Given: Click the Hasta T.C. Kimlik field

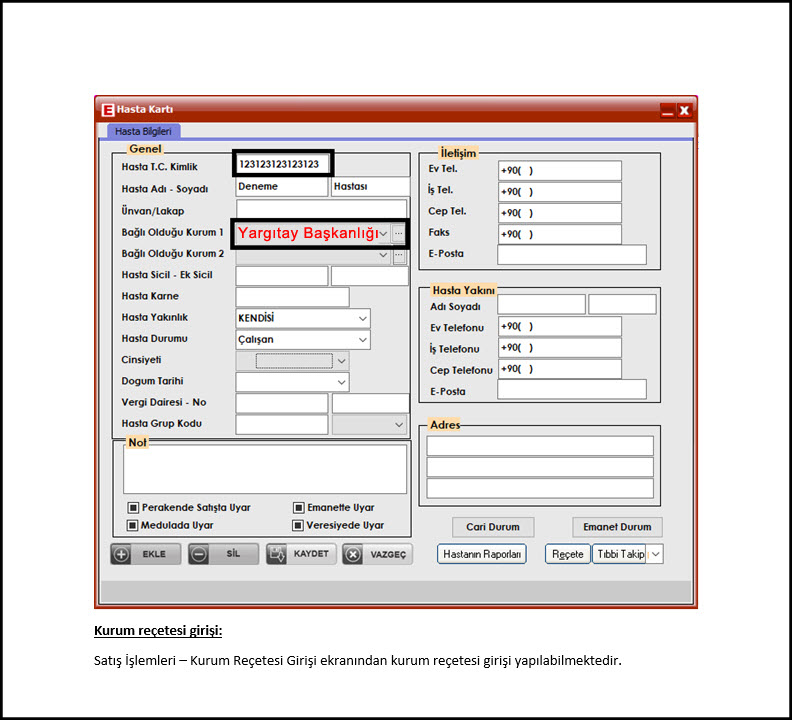Looking at the screenshot, I should pos(283,164).
